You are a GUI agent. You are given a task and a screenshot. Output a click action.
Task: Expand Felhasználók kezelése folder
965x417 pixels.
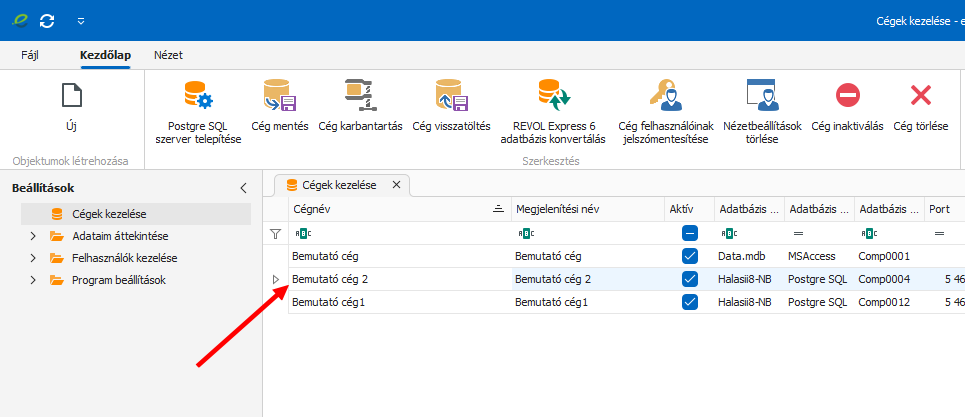[x=33, y=258]
